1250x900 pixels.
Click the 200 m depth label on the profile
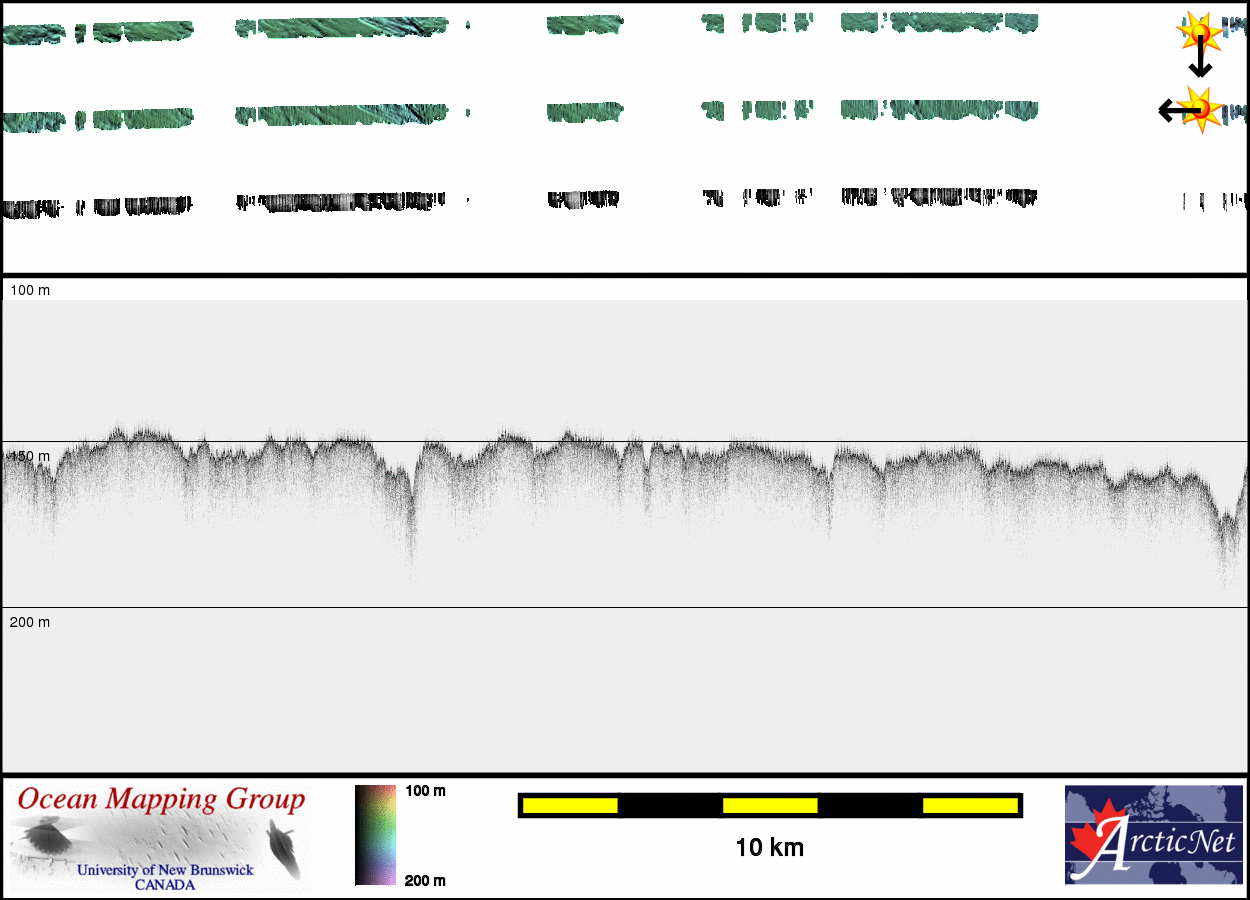[x=30, y=622]
